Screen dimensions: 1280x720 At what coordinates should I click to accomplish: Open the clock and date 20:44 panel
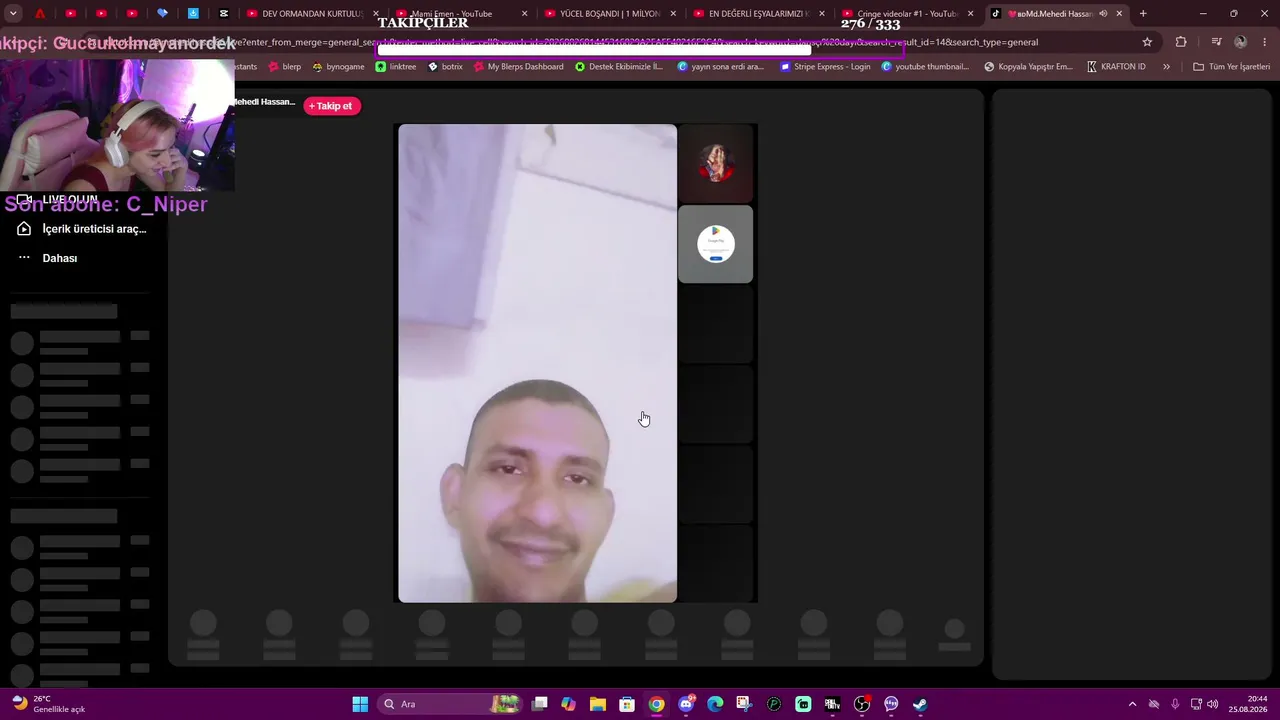[1250, 704]
